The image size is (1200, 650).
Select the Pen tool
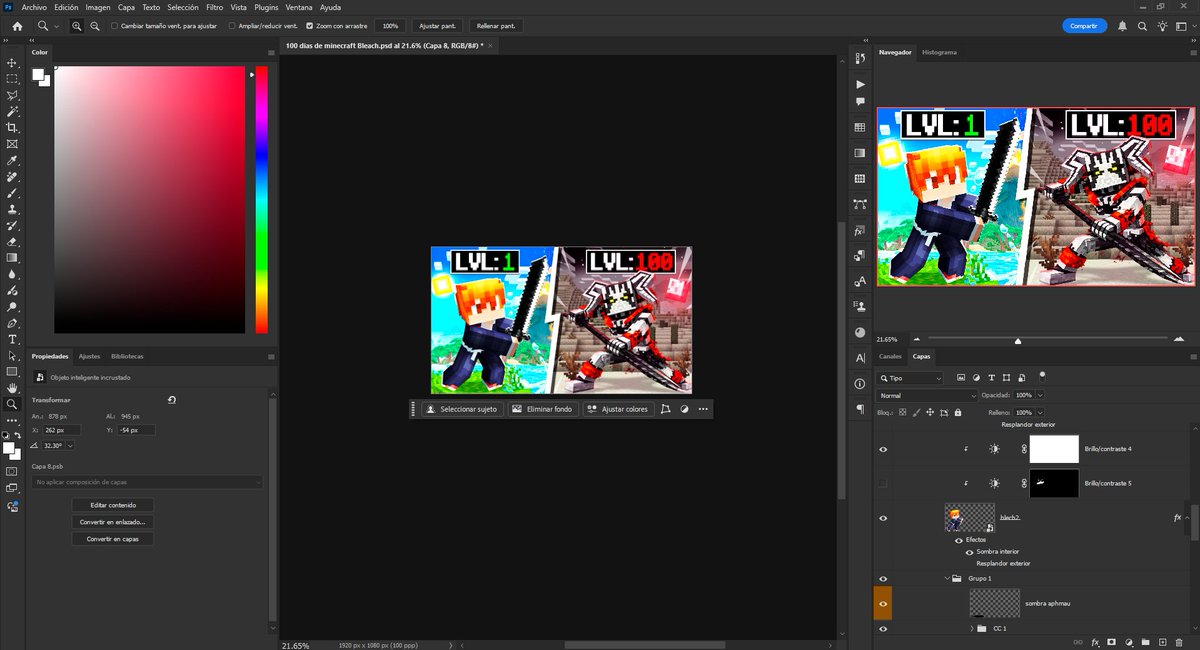click(x=12, y=323)
